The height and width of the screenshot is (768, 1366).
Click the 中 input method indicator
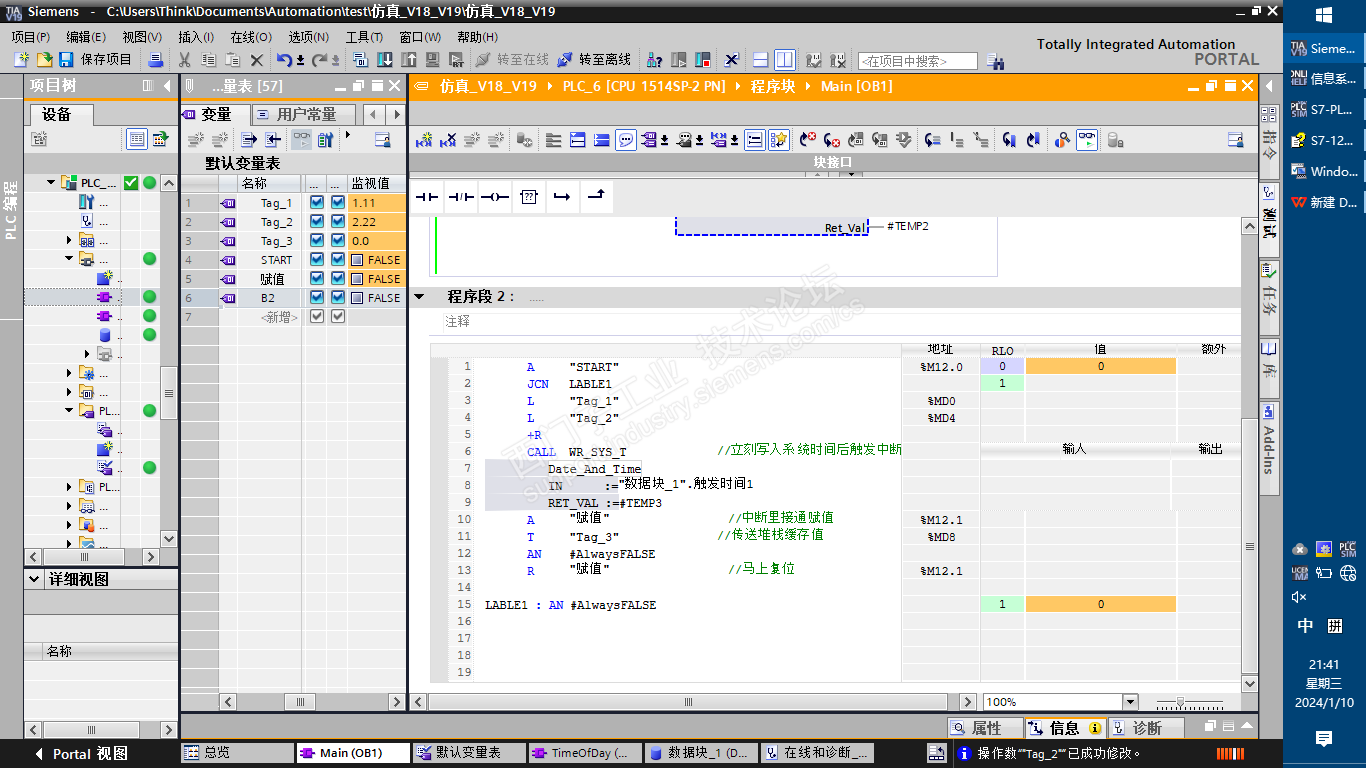coord(1305,626)
